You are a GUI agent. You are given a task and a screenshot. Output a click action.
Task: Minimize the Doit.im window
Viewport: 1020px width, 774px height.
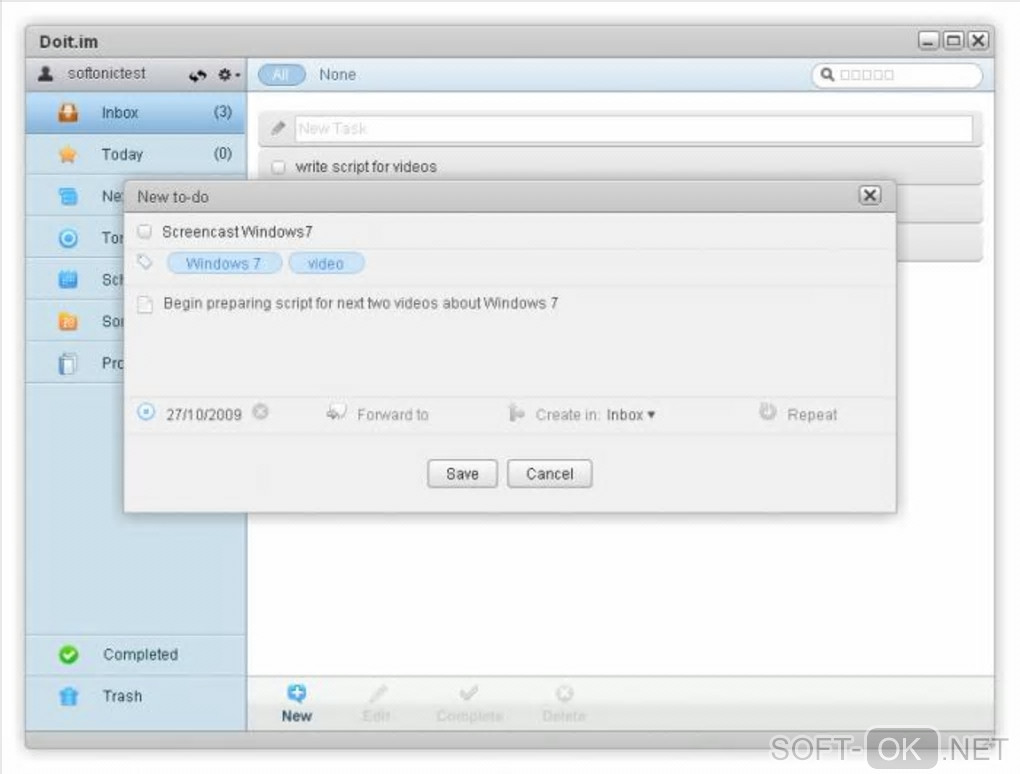click(x=928, y=40)
